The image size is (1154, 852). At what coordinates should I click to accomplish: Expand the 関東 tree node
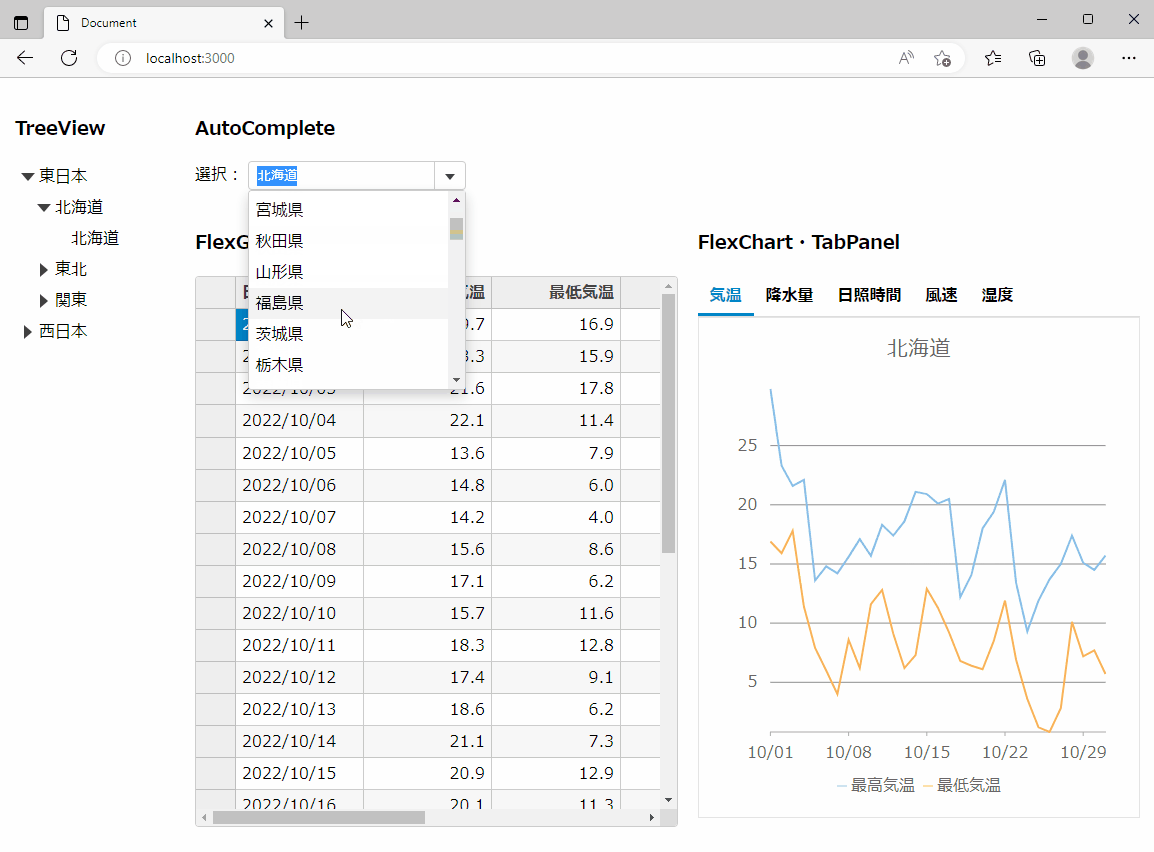(x=44, y=301)
